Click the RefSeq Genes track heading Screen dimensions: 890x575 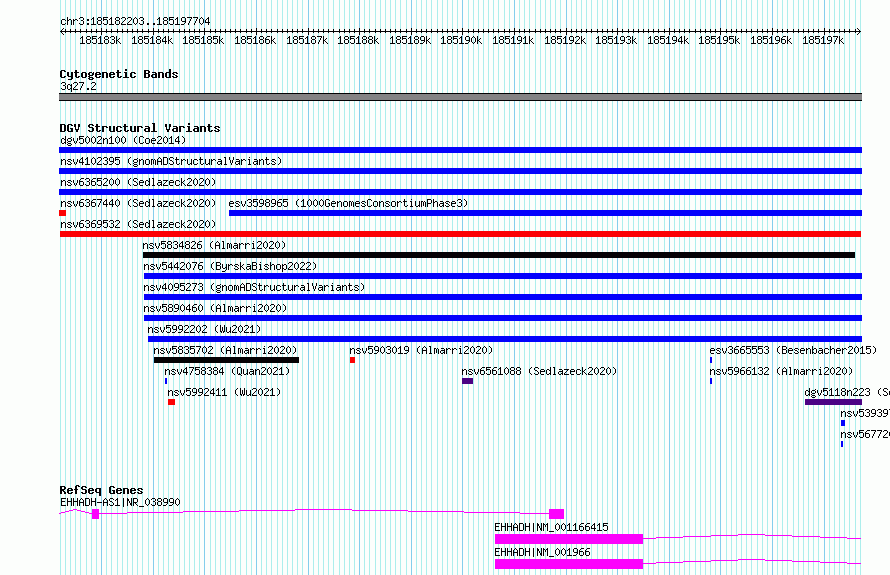pos(101,490)
